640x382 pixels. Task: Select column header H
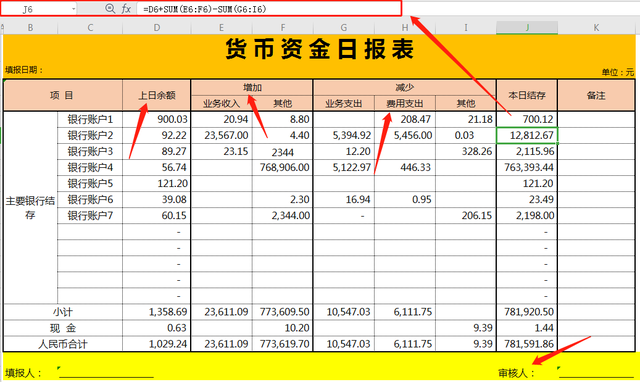405,28
